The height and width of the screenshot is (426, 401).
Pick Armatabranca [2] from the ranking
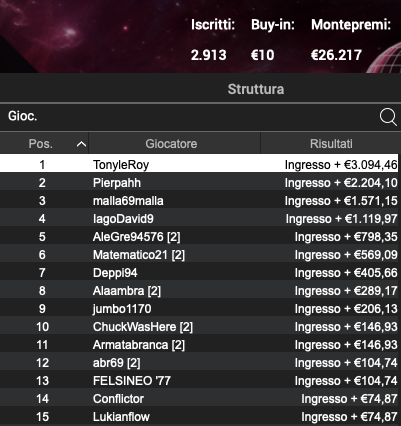[199, 345]
